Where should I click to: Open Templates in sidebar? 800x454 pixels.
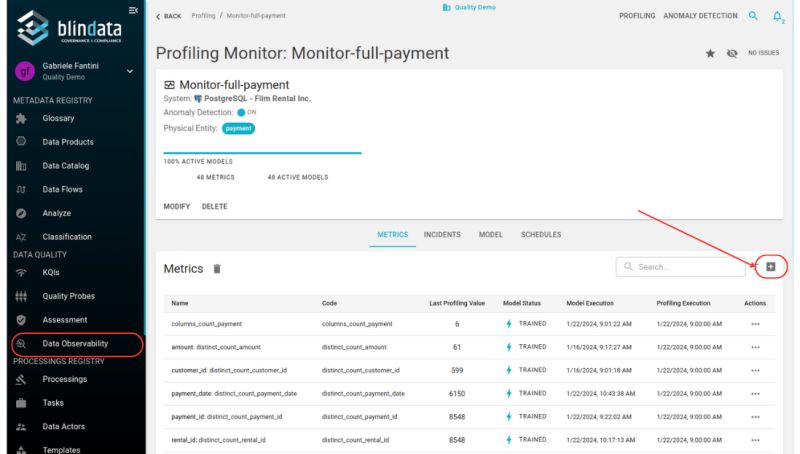61,449
